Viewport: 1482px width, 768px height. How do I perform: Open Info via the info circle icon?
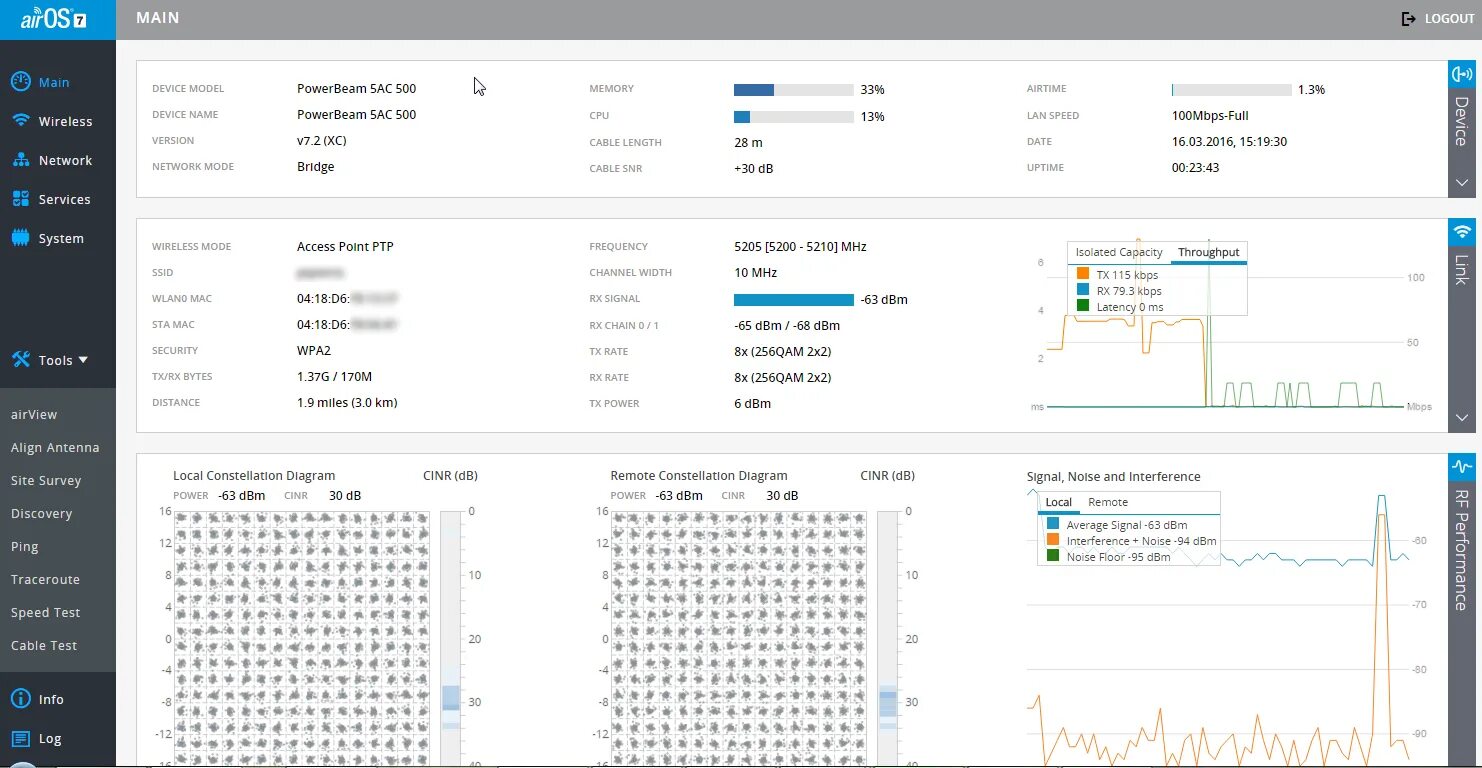pos(20,699)
